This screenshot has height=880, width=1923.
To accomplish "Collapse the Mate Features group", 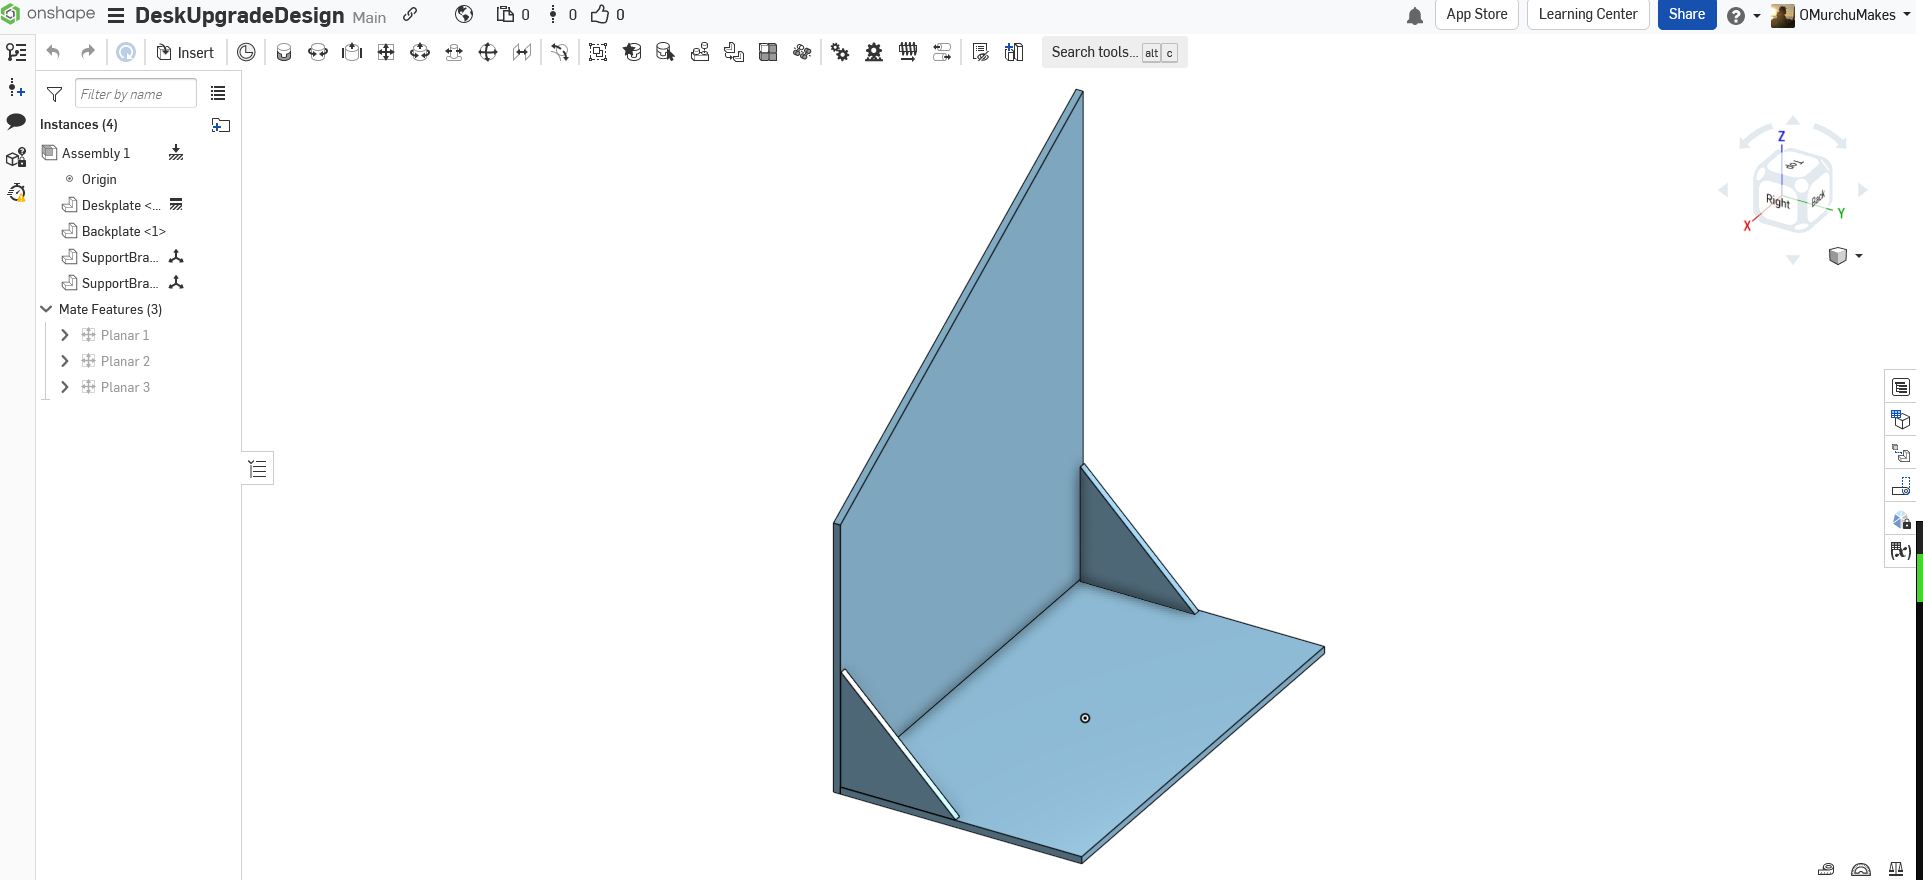I will (46, 309).
